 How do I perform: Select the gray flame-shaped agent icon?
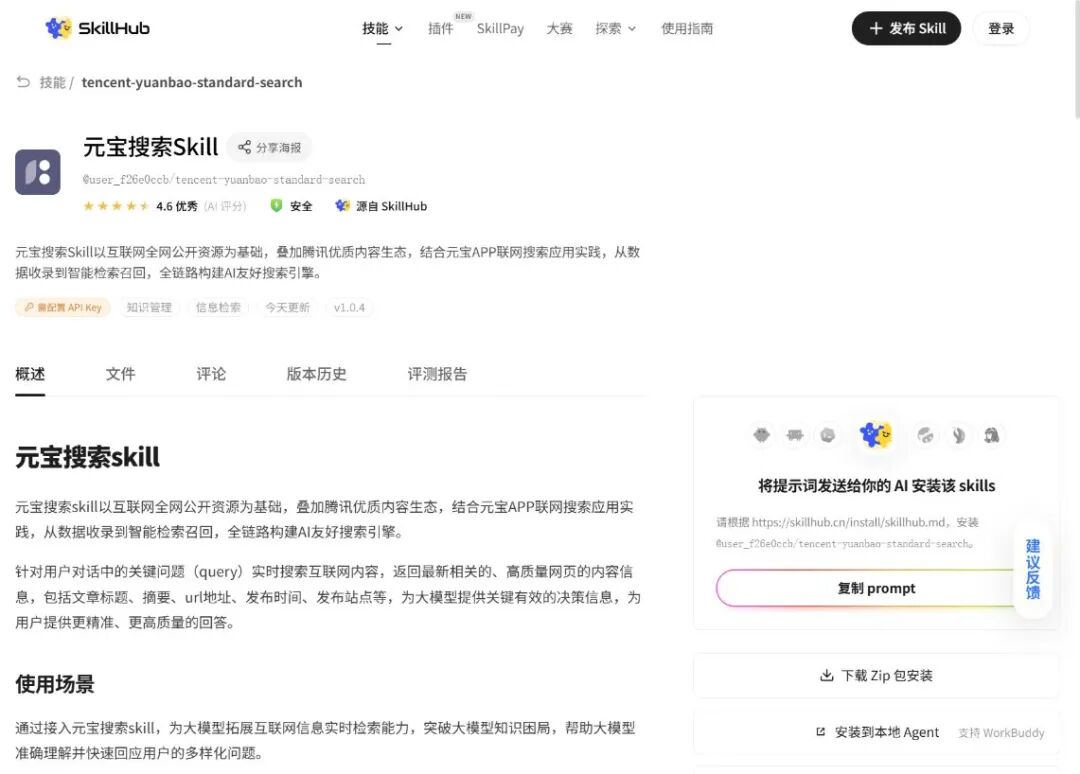958,435
